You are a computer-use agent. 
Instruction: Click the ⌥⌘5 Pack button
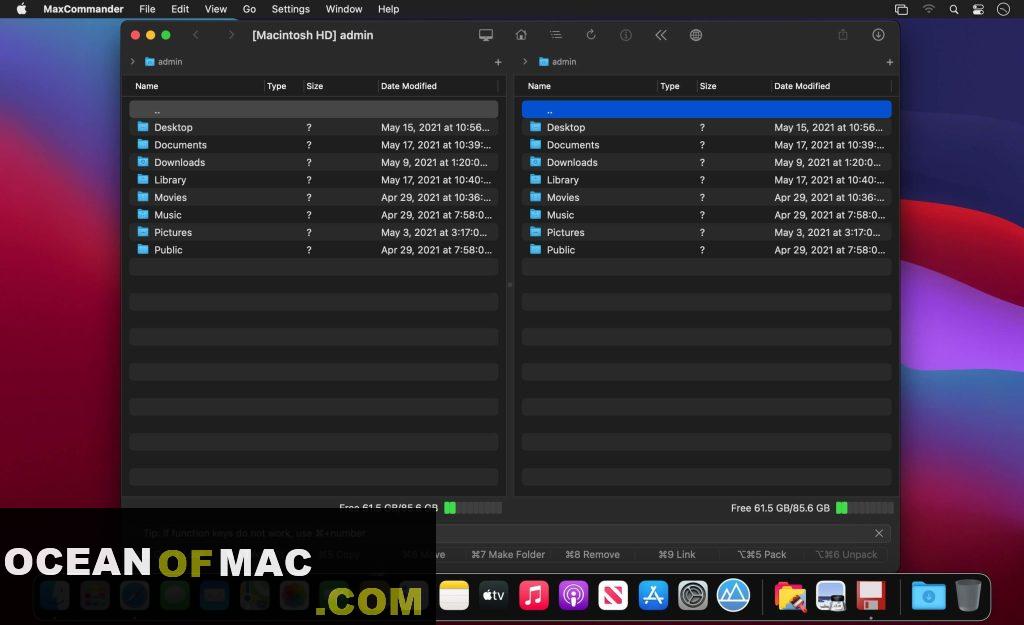click(761, 554)
